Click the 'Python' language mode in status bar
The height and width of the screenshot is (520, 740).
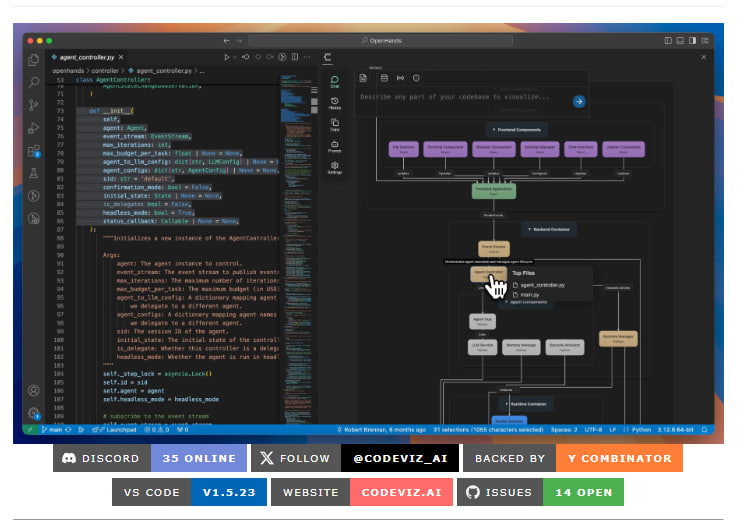(641, 430)
